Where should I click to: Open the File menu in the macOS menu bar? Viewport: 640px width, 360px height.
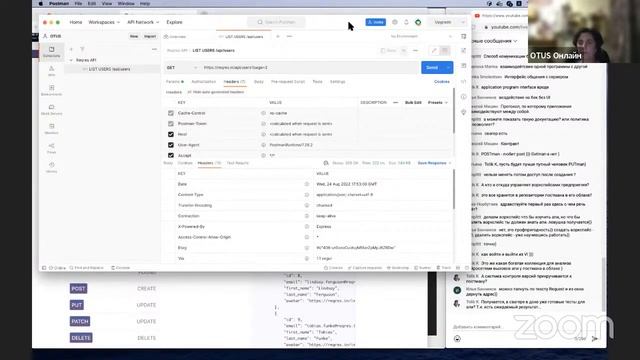point(78,4)
